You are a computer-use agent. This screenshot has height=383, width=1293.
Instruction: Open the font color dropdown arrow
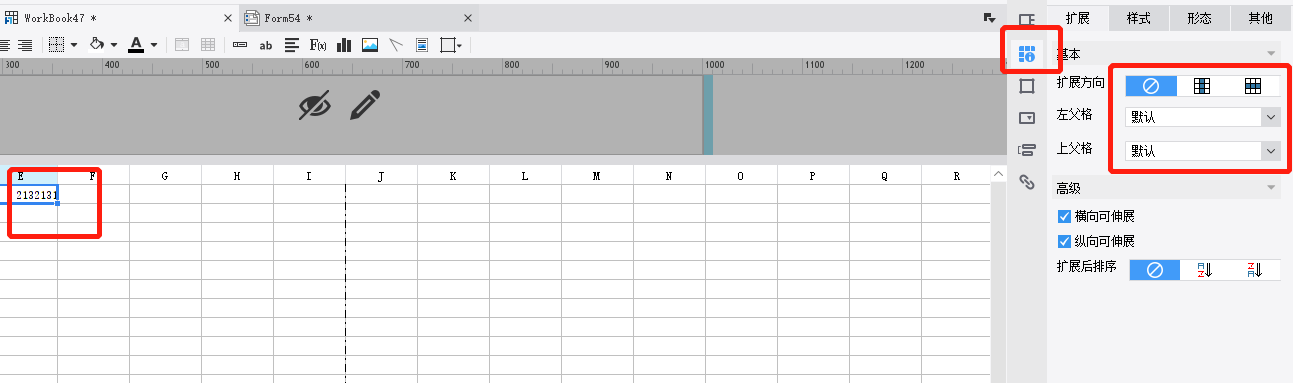154,45
